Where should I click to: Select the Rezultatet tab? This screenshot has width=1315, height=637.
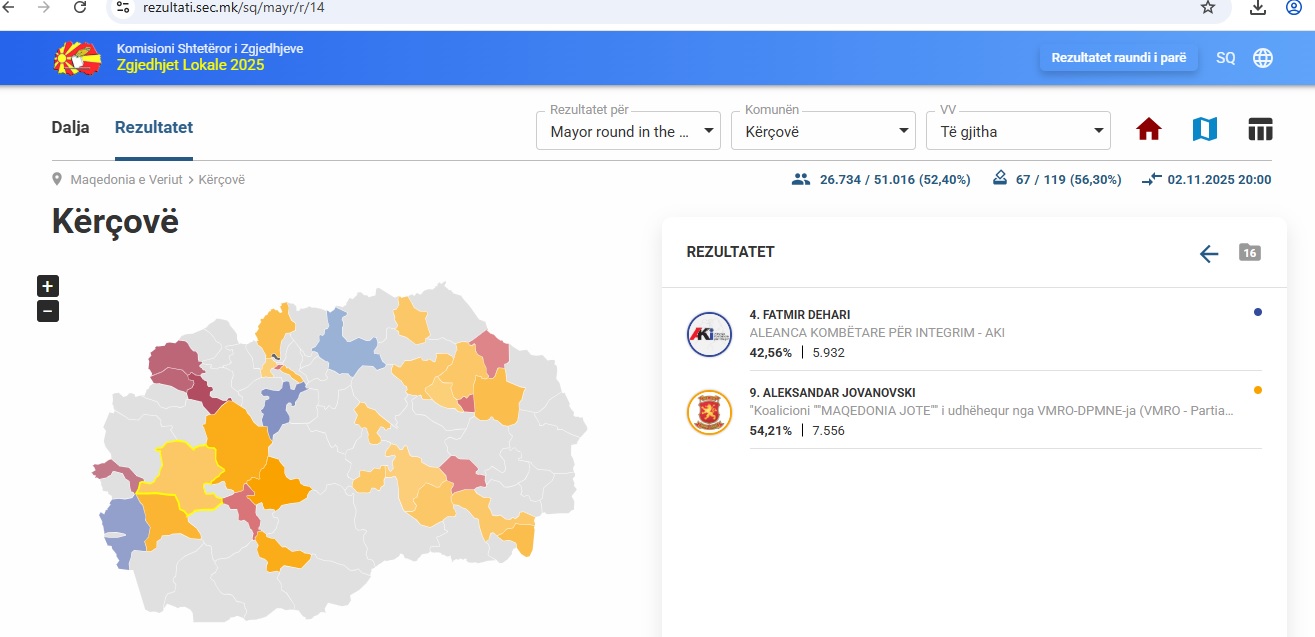coord(154,128)
